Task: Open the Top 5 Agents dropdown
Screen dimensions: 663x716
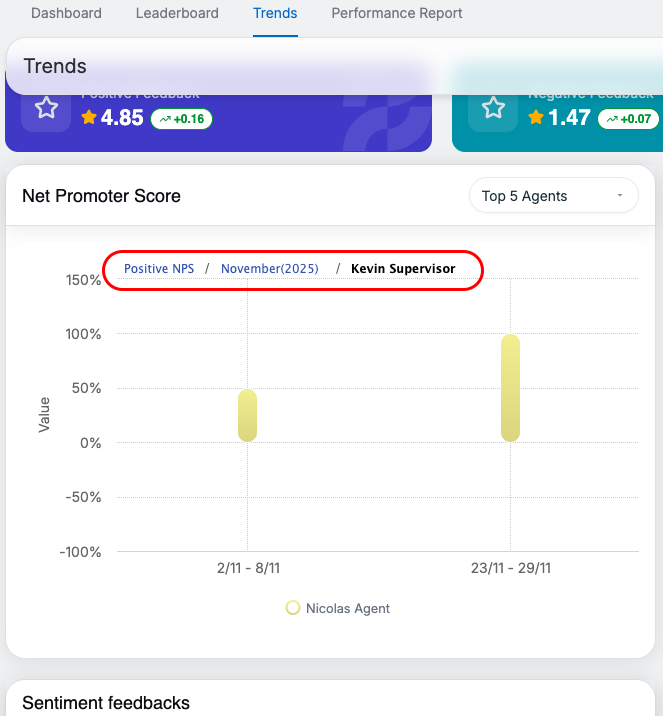Action: 553,196
